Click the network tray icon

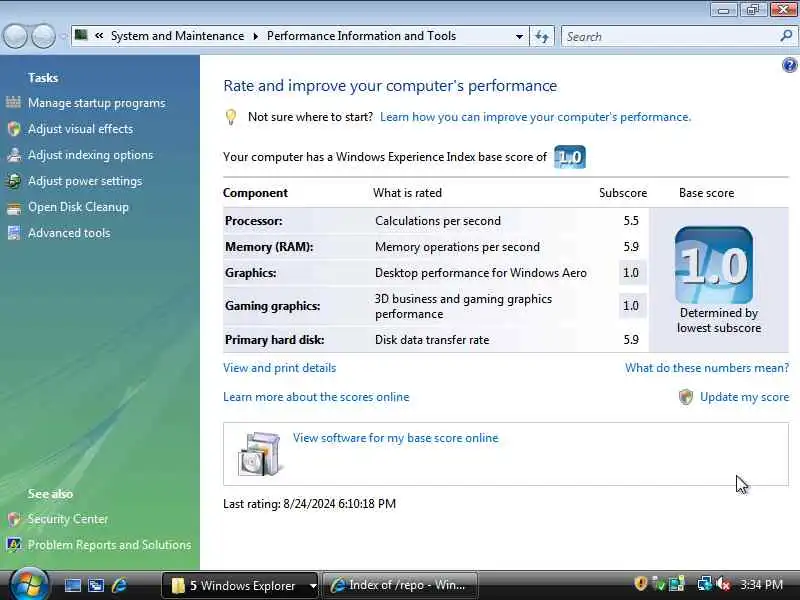(x=705, y=584)
